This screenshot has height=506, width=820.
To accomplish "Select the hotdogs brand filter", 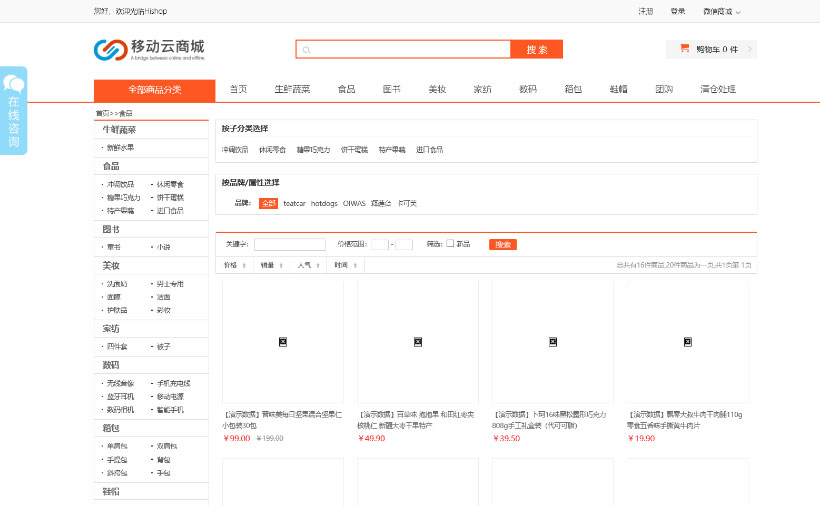I will point(324,203).
